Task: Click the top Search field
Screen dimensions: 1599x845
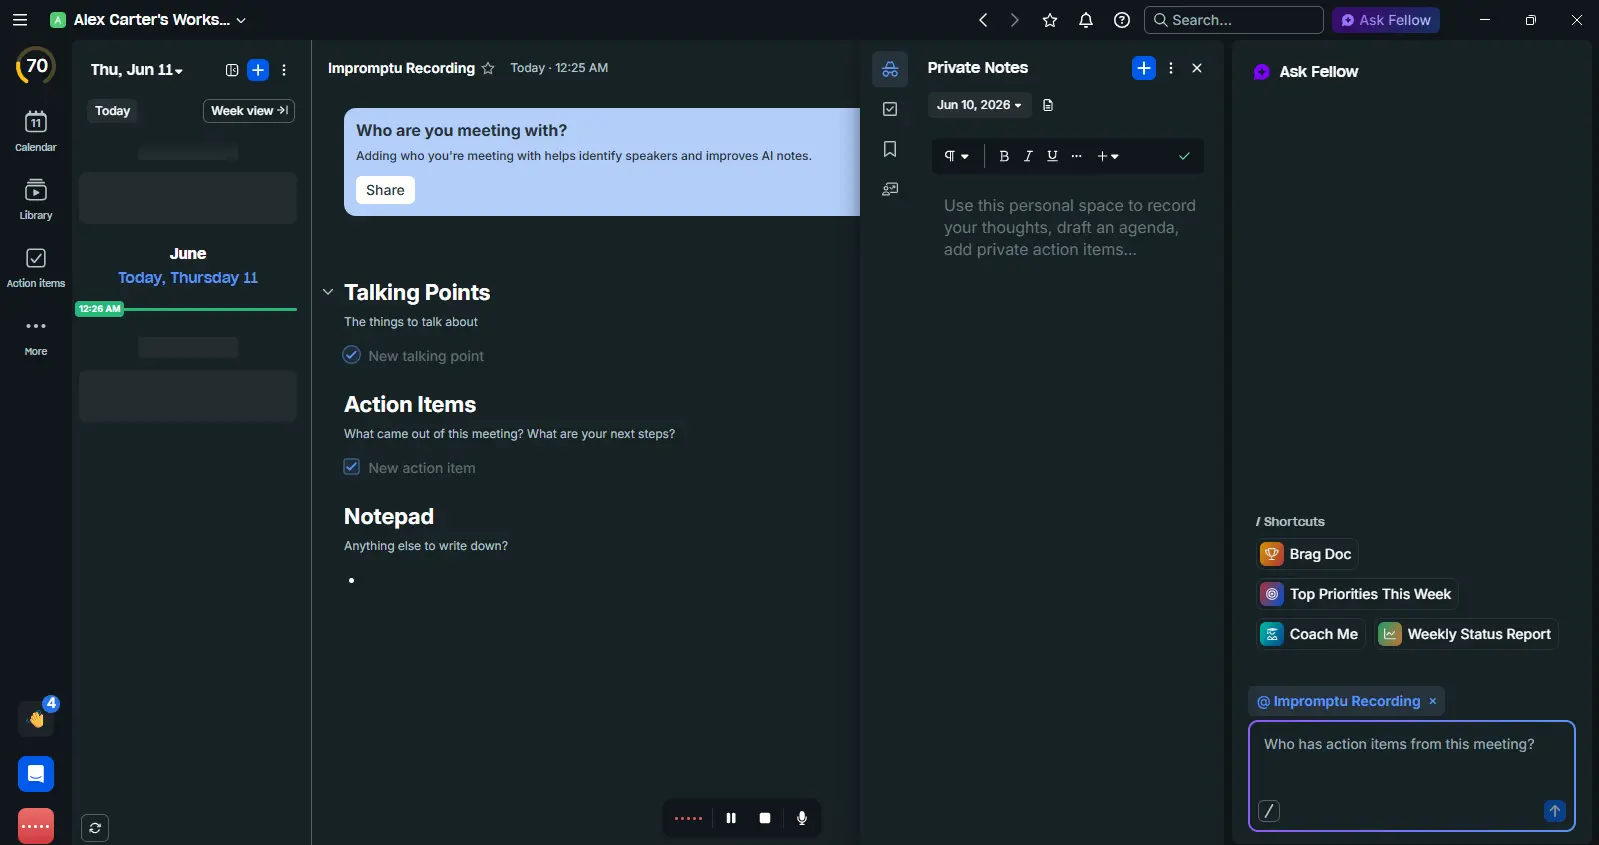Action: [1234, 20]
